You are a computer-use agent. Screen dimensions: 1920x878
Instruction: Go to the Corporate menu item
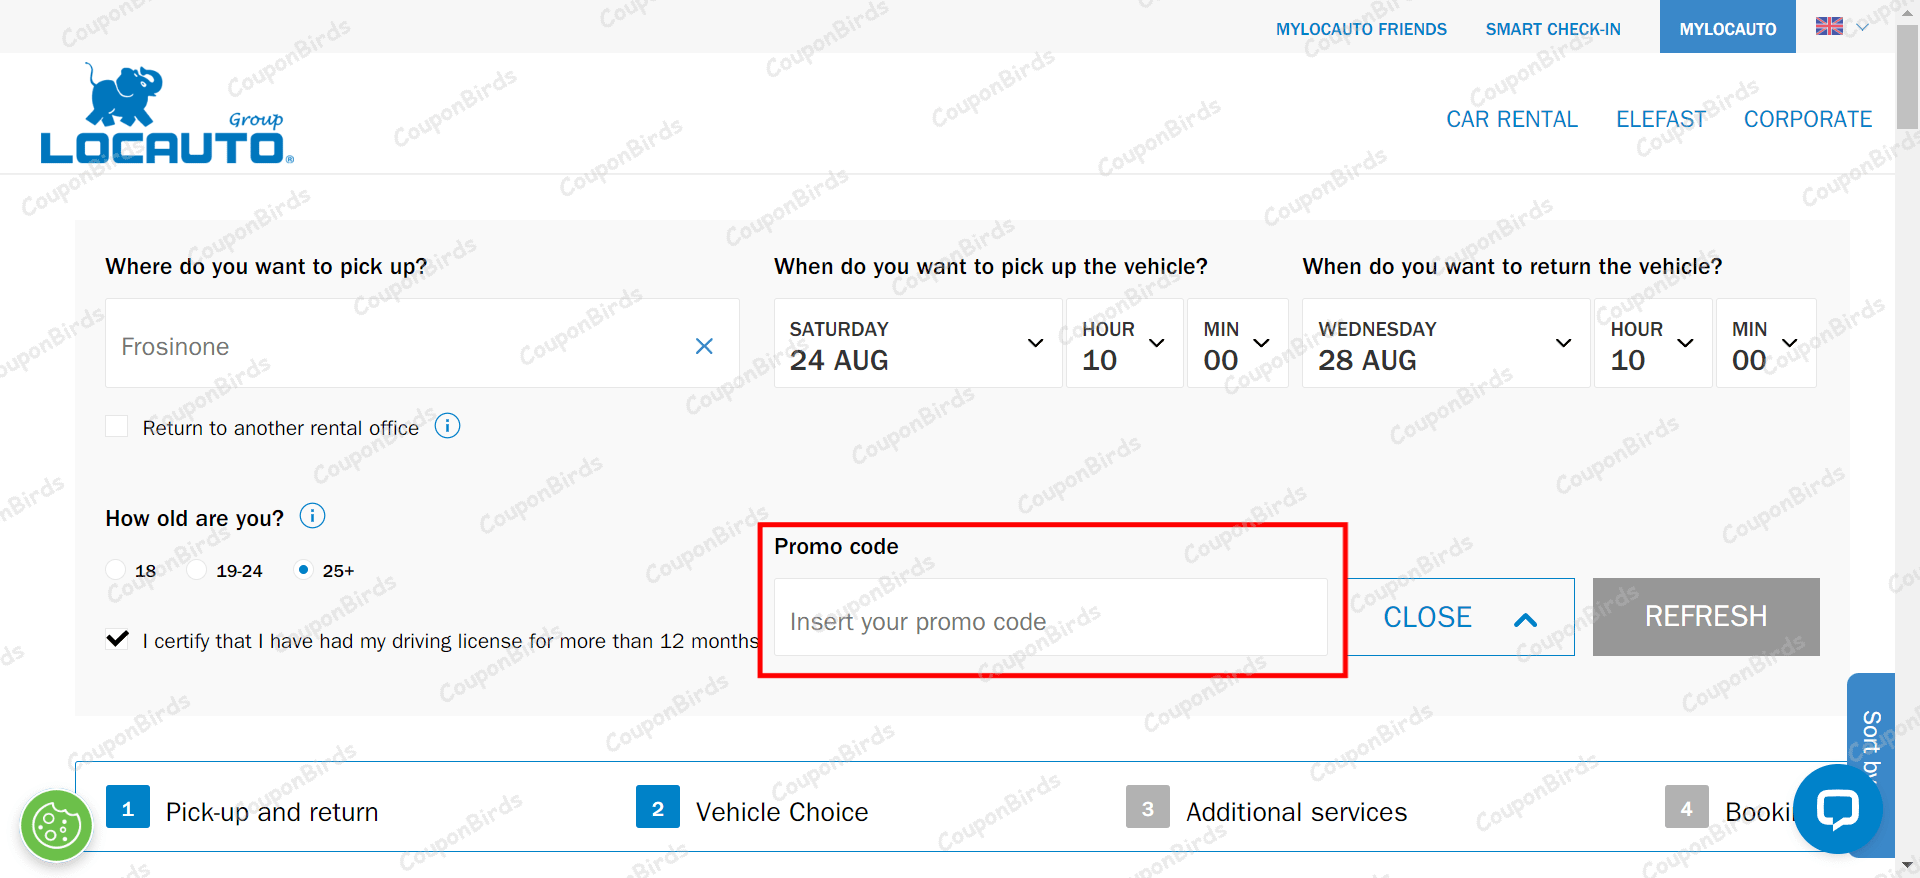pos(1807,120)
